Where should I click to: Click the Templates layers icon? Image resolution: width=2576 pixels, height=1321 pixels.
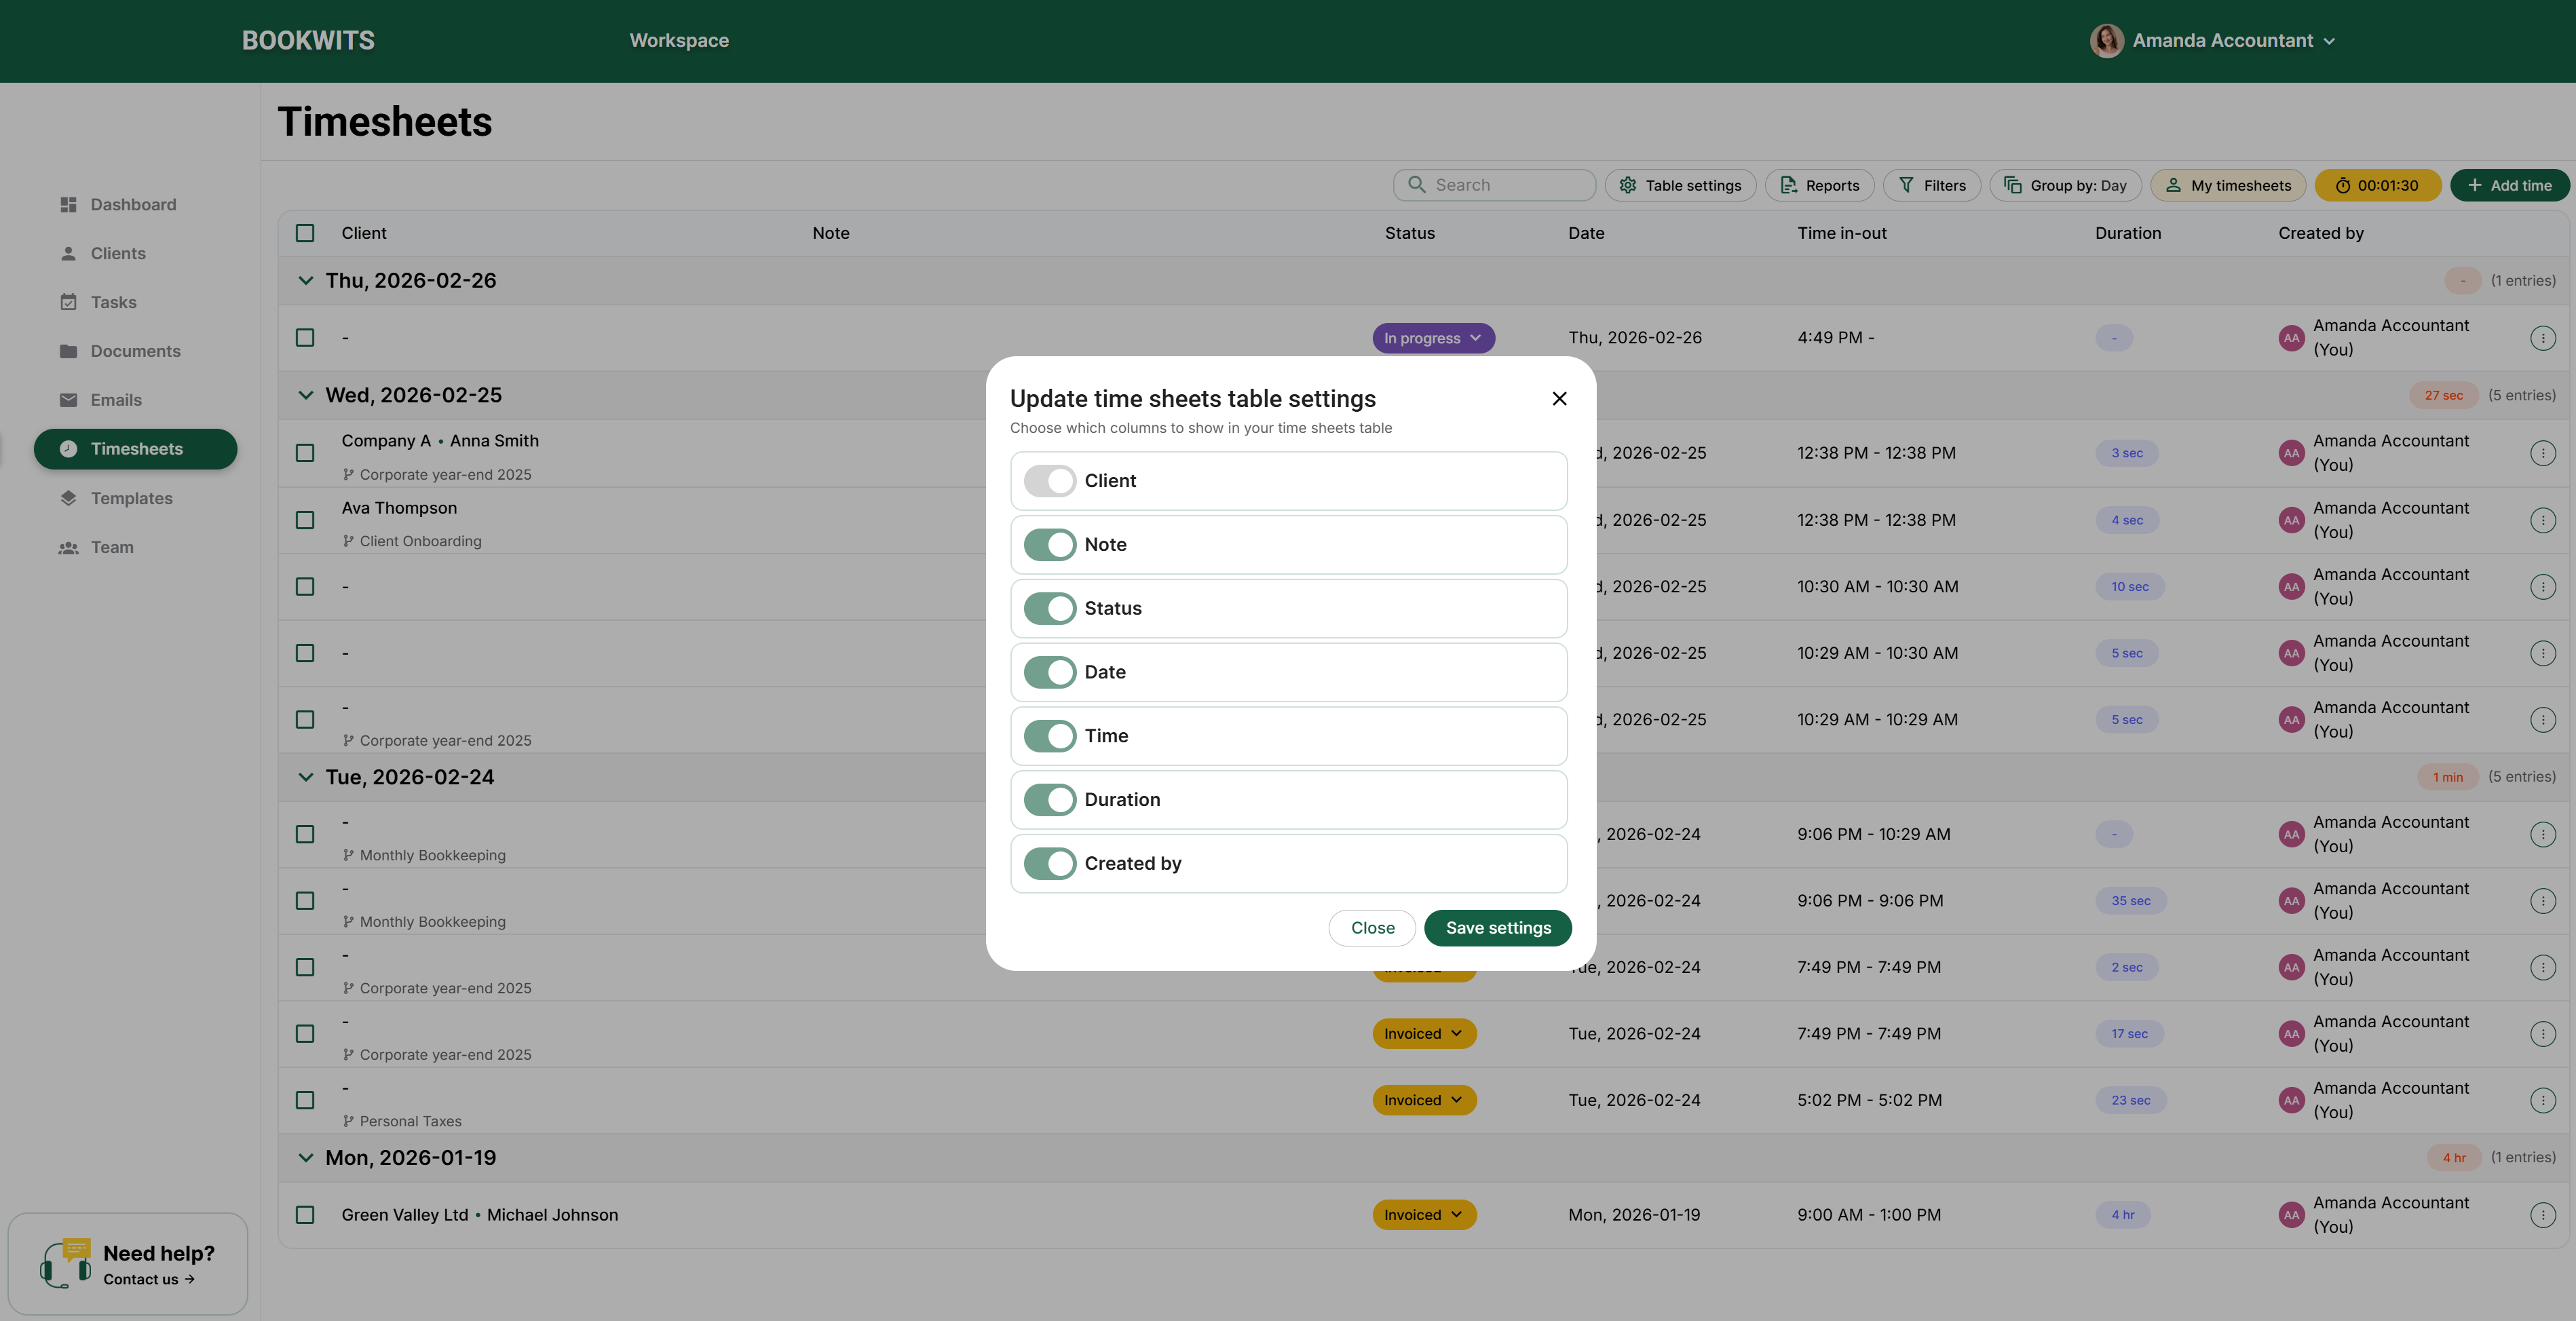click(x=68, y=498)
